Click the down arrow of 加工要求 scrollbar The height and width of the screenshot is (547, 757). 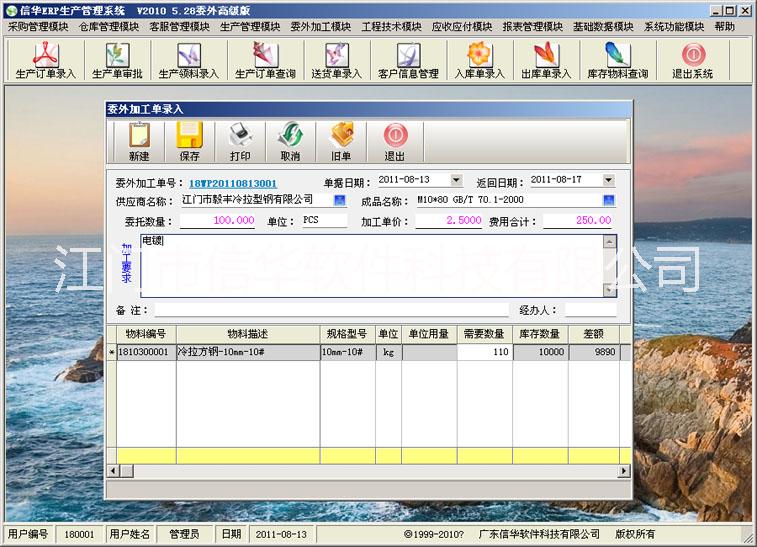coord(610,290)
